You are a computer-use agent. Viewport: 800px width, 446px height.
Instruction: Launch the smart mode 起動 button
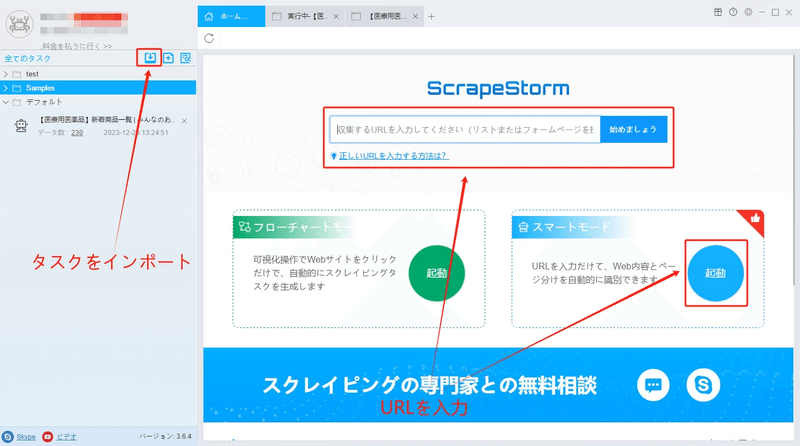(x=715, y=273)
